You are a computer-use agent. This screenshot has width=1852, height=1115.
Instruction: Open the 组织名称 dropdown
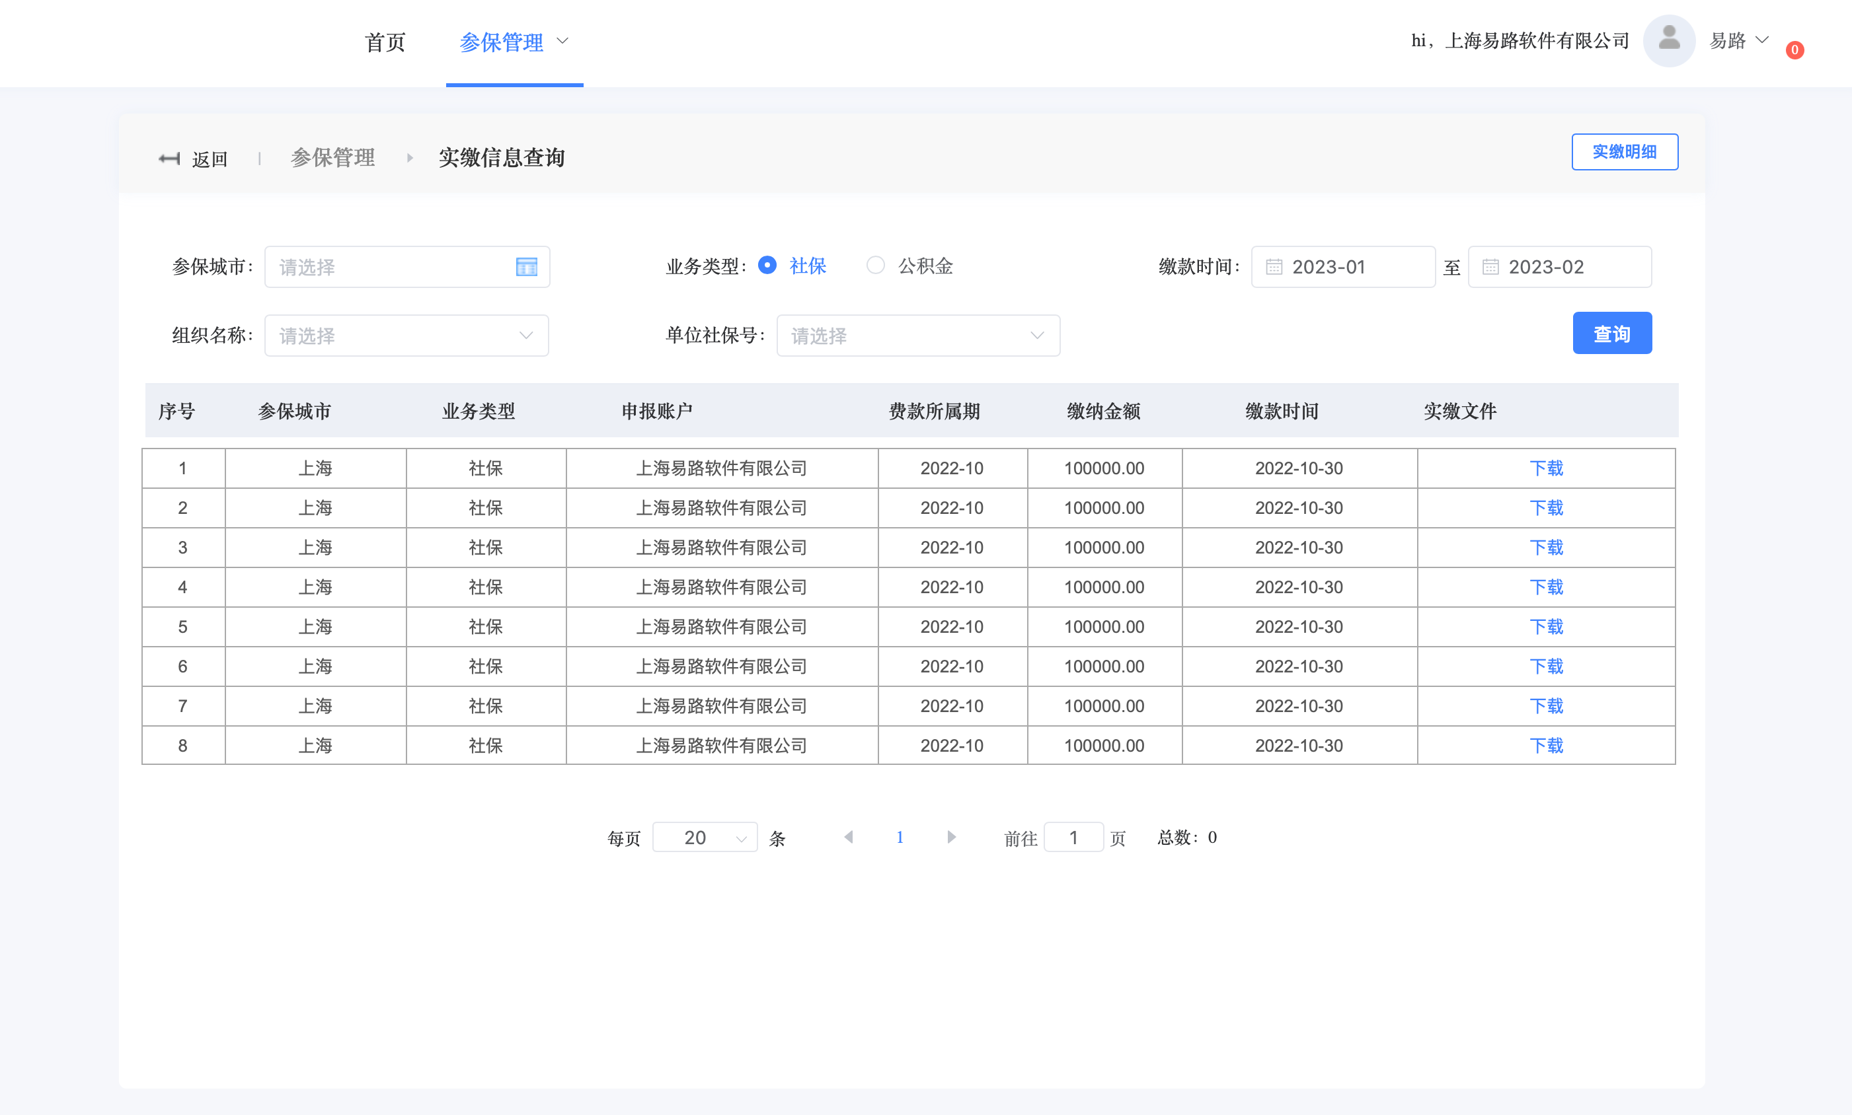(x=406, y=336)
